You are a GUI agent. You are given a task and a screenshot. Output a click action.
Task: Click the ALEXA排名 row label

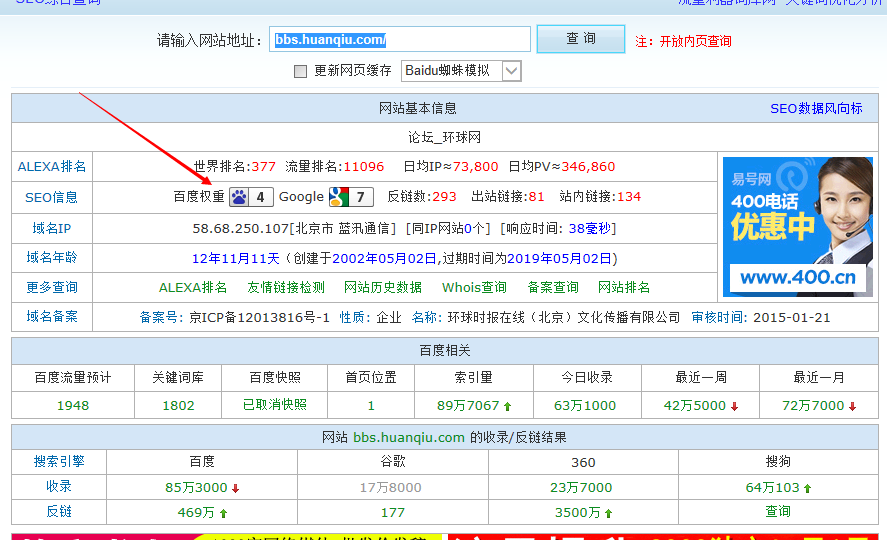pyautogui.click(x=52, y=167)
